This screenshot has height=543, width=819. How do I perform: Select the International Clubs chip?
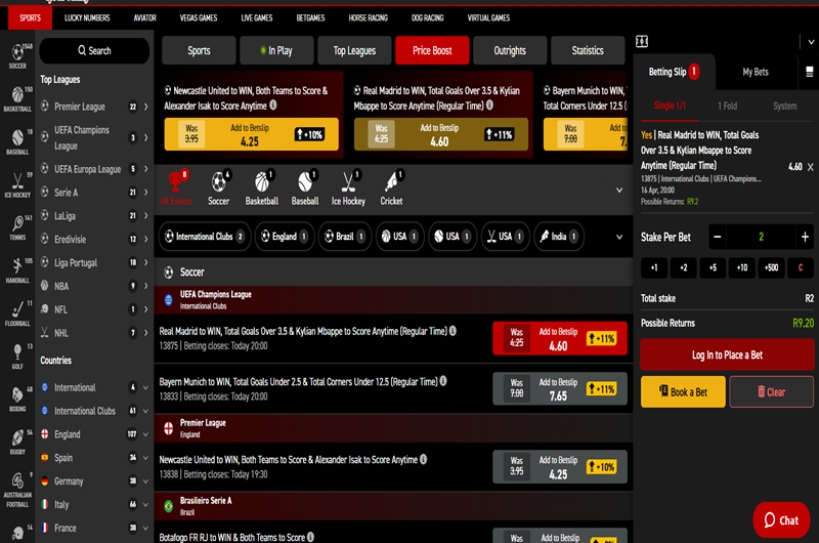pos(205,237)
